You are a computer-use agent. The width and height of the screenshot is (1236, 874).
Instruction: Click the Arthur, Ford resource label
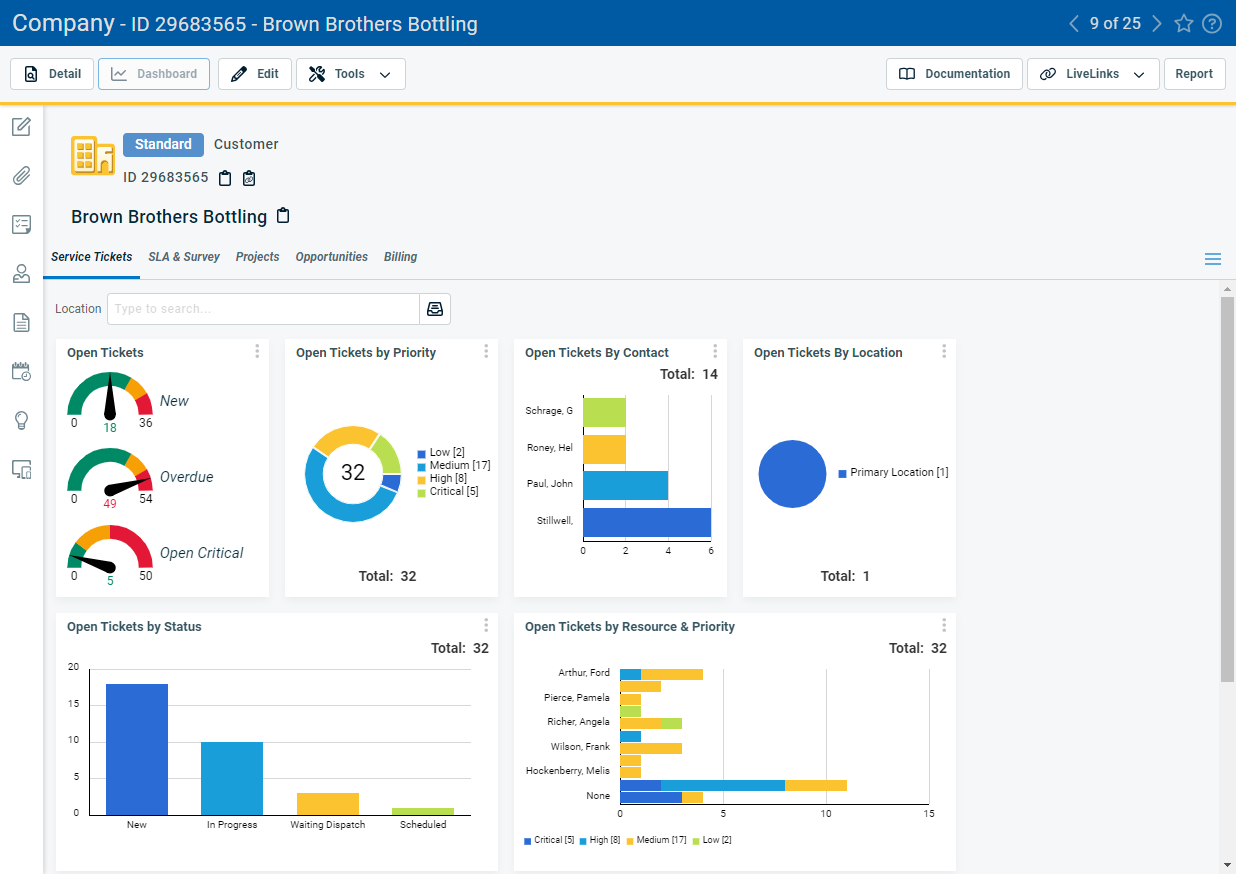click(584, 673)
